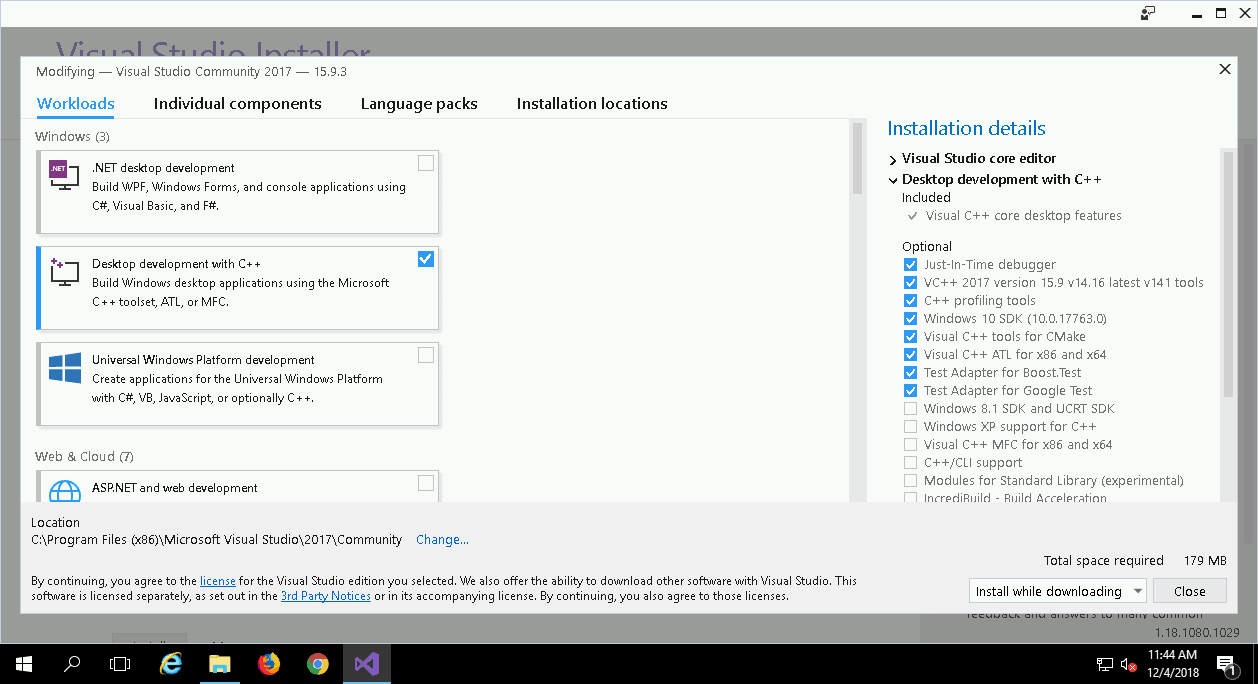Launch Google Chrome from the taskbar
The height and width of the screenshot is (684, 1258).
[x=318, y=664]
